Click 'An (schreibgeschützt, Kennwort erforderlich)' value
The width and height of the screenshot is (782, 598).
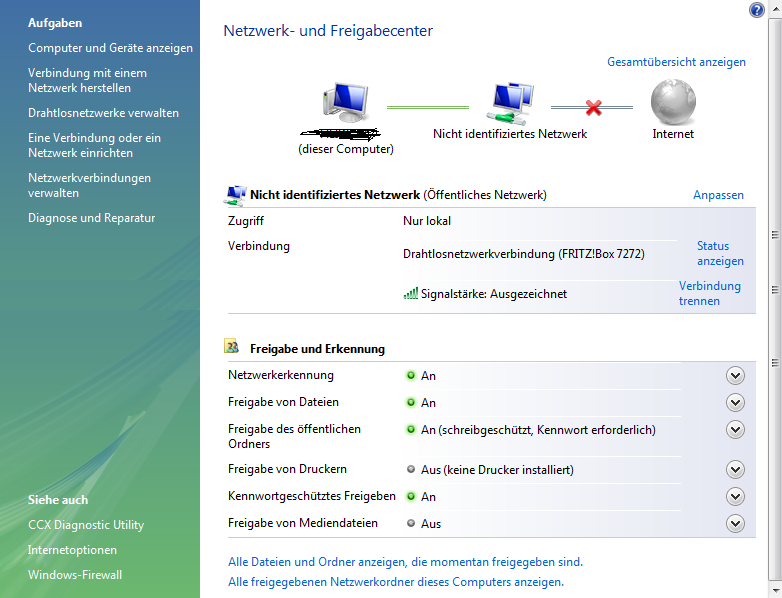coord(538,430)
